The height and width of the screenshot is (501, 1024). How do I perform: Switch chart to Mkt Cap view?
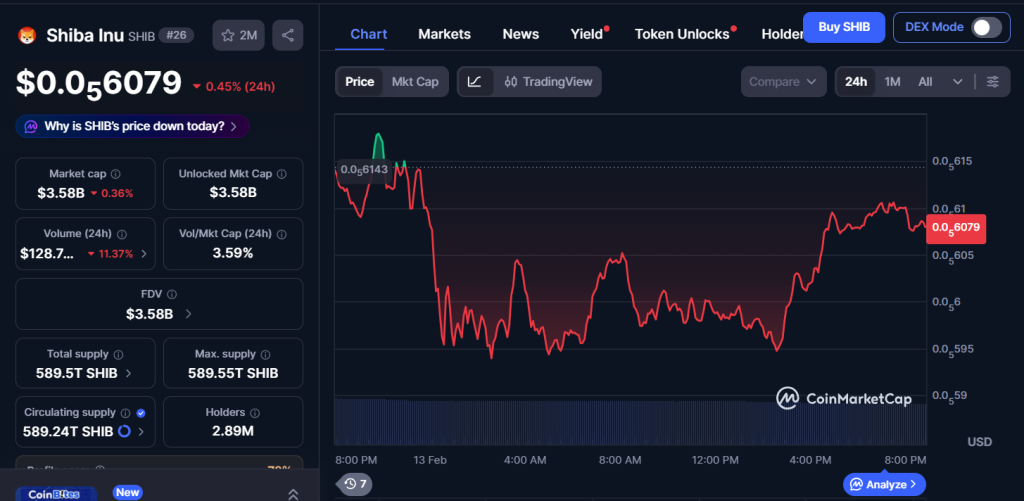414,82
